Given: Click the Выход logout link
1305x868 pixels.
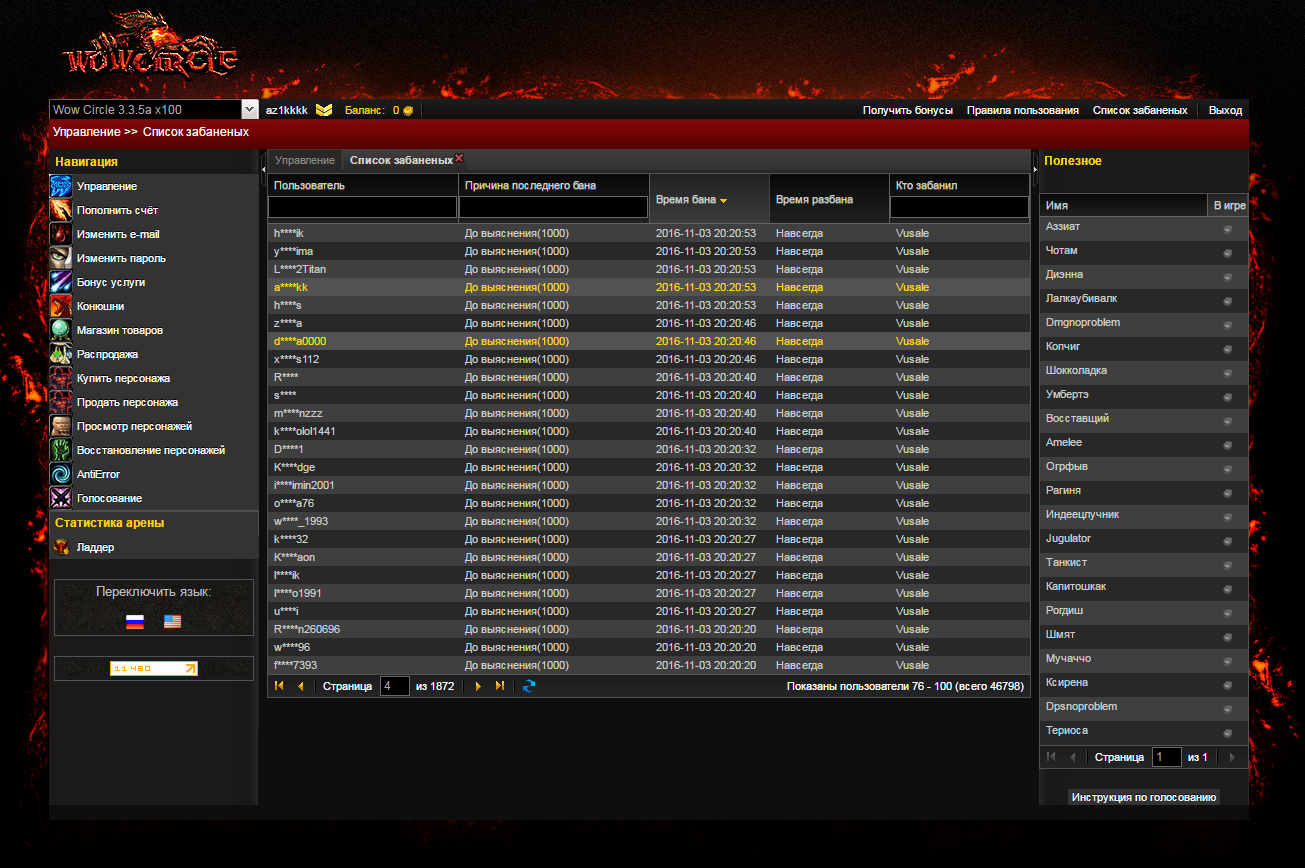Looking at the screenshot, I should pos(1225,110).
